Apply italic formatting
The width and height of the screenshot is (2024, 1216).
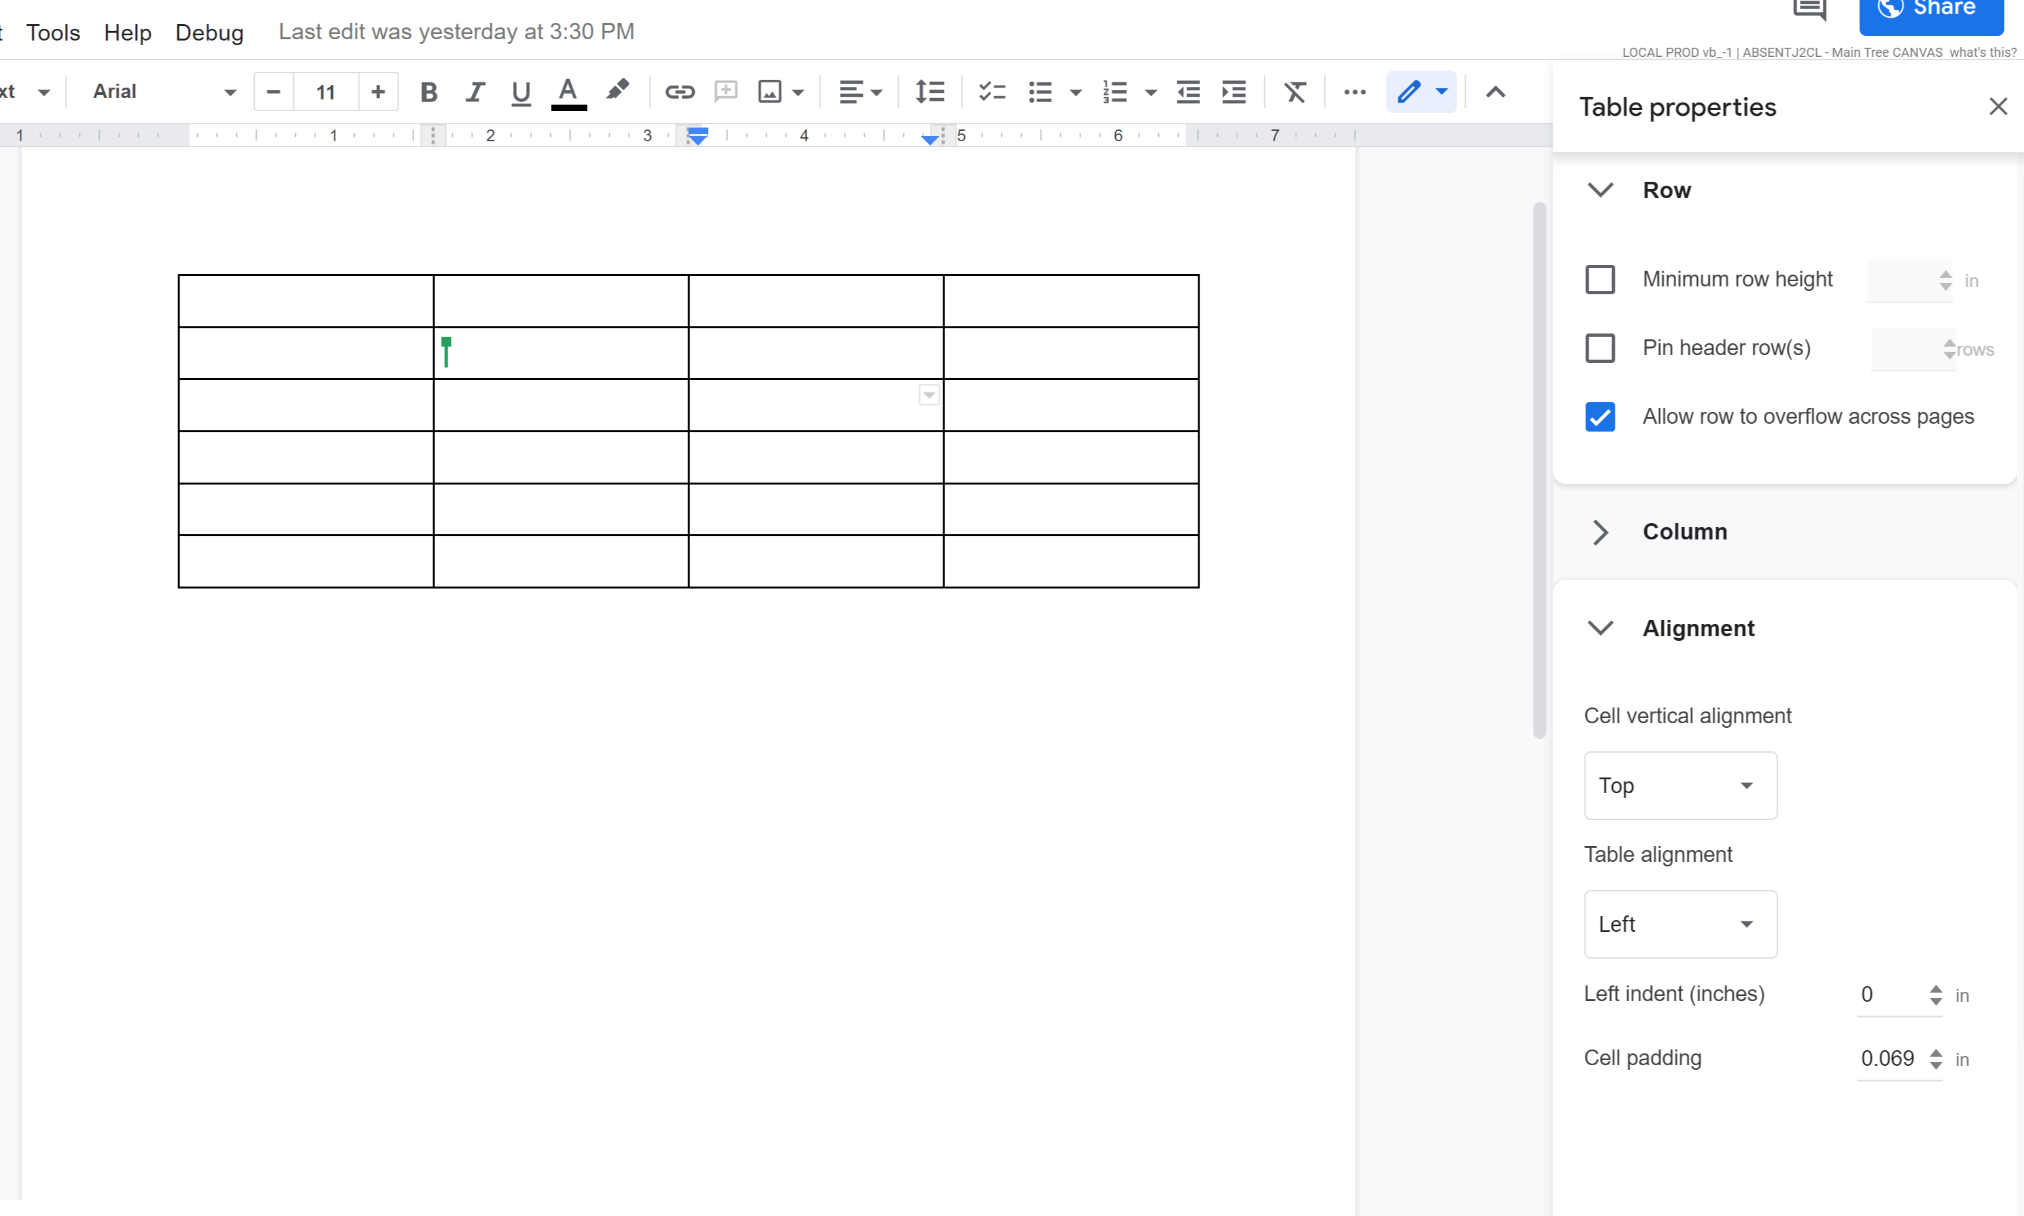coord(475,92)
